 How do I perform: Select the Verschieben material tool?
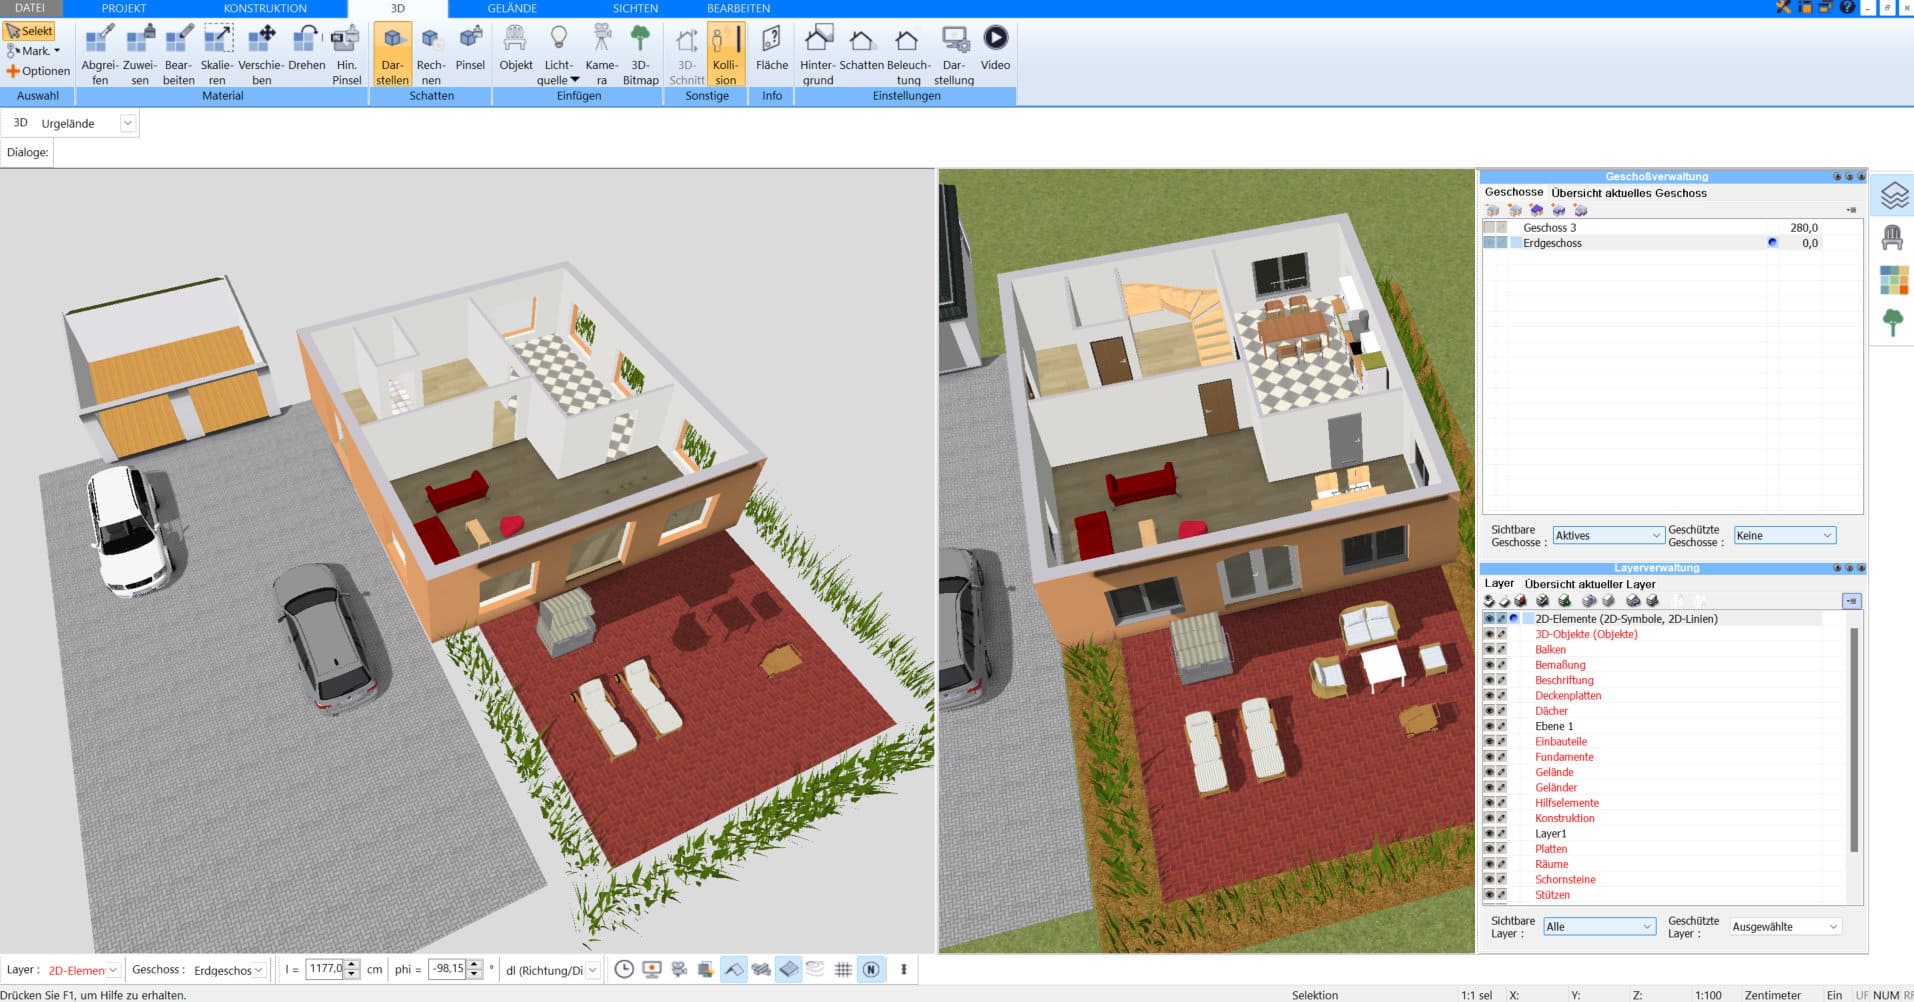coord(261,55)
